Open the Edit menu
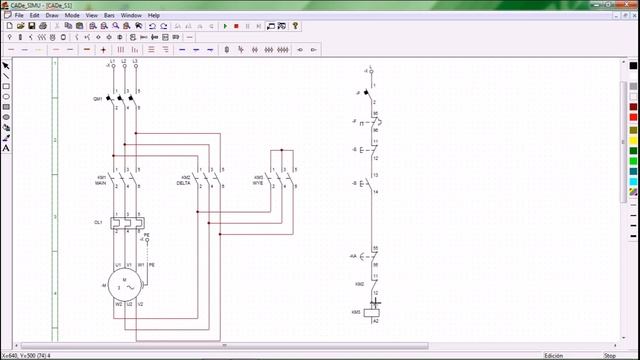This screenshot has width=640, height=360. click(x=34, y=16)
